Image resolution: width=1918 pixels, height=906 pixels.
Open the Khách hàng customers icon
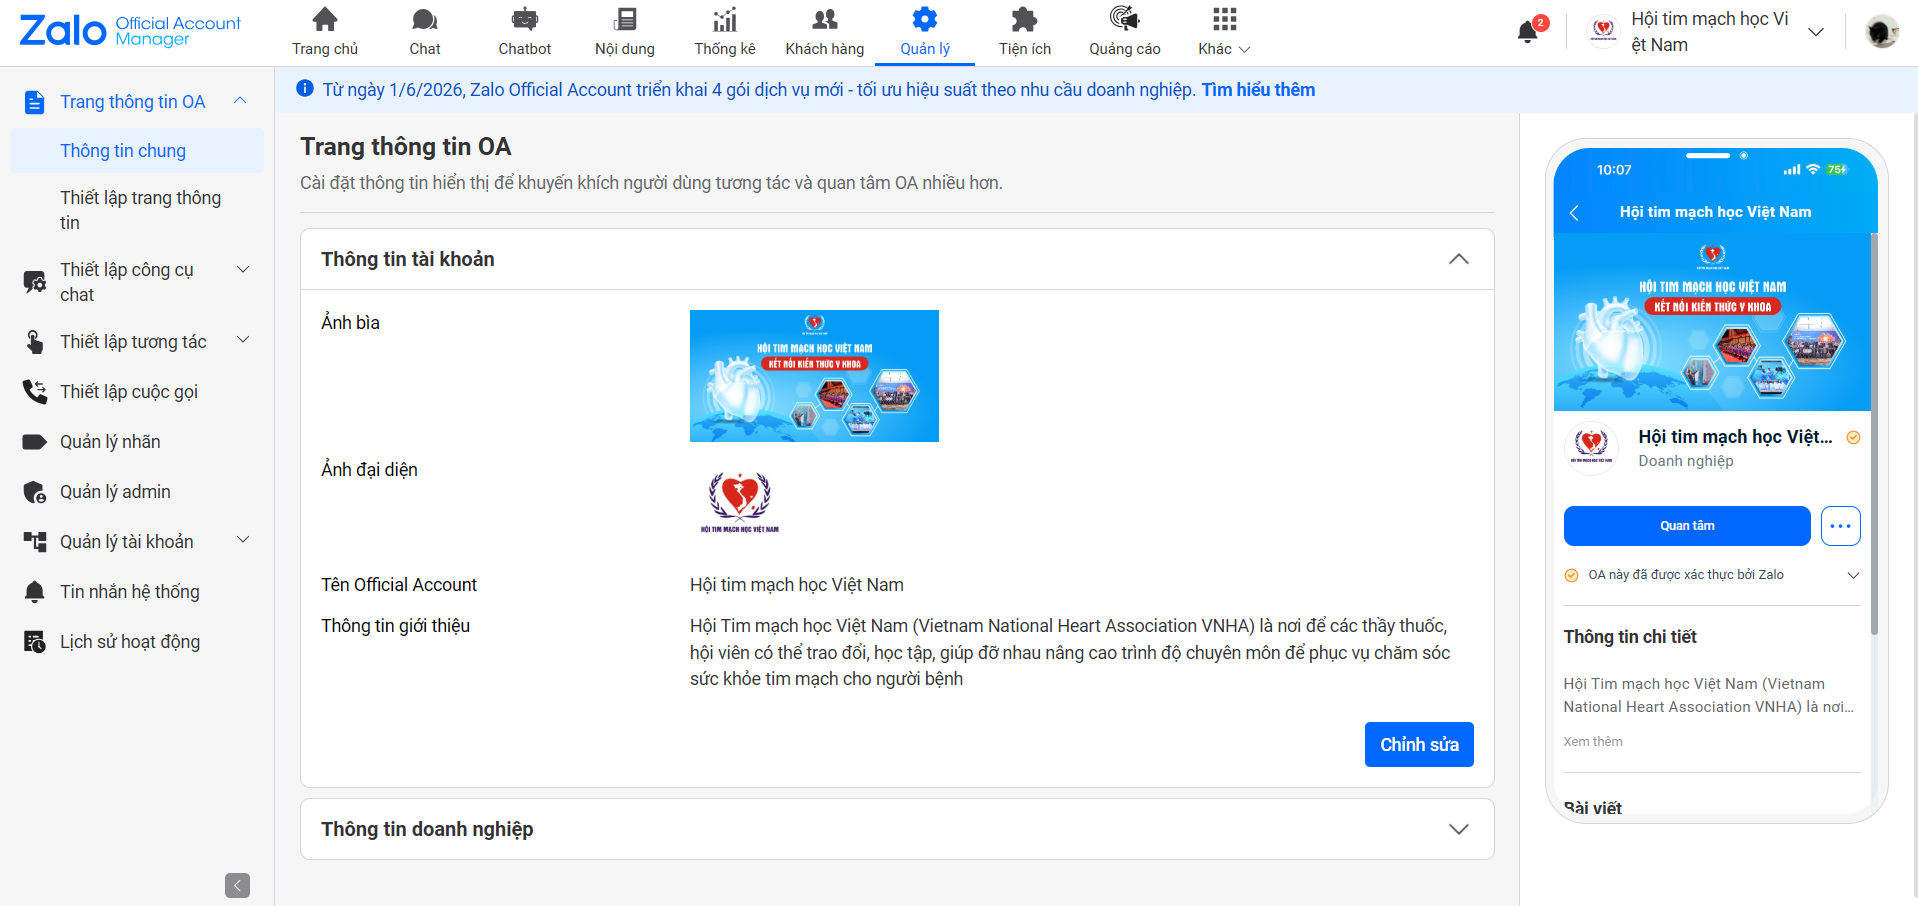(825, 19)
